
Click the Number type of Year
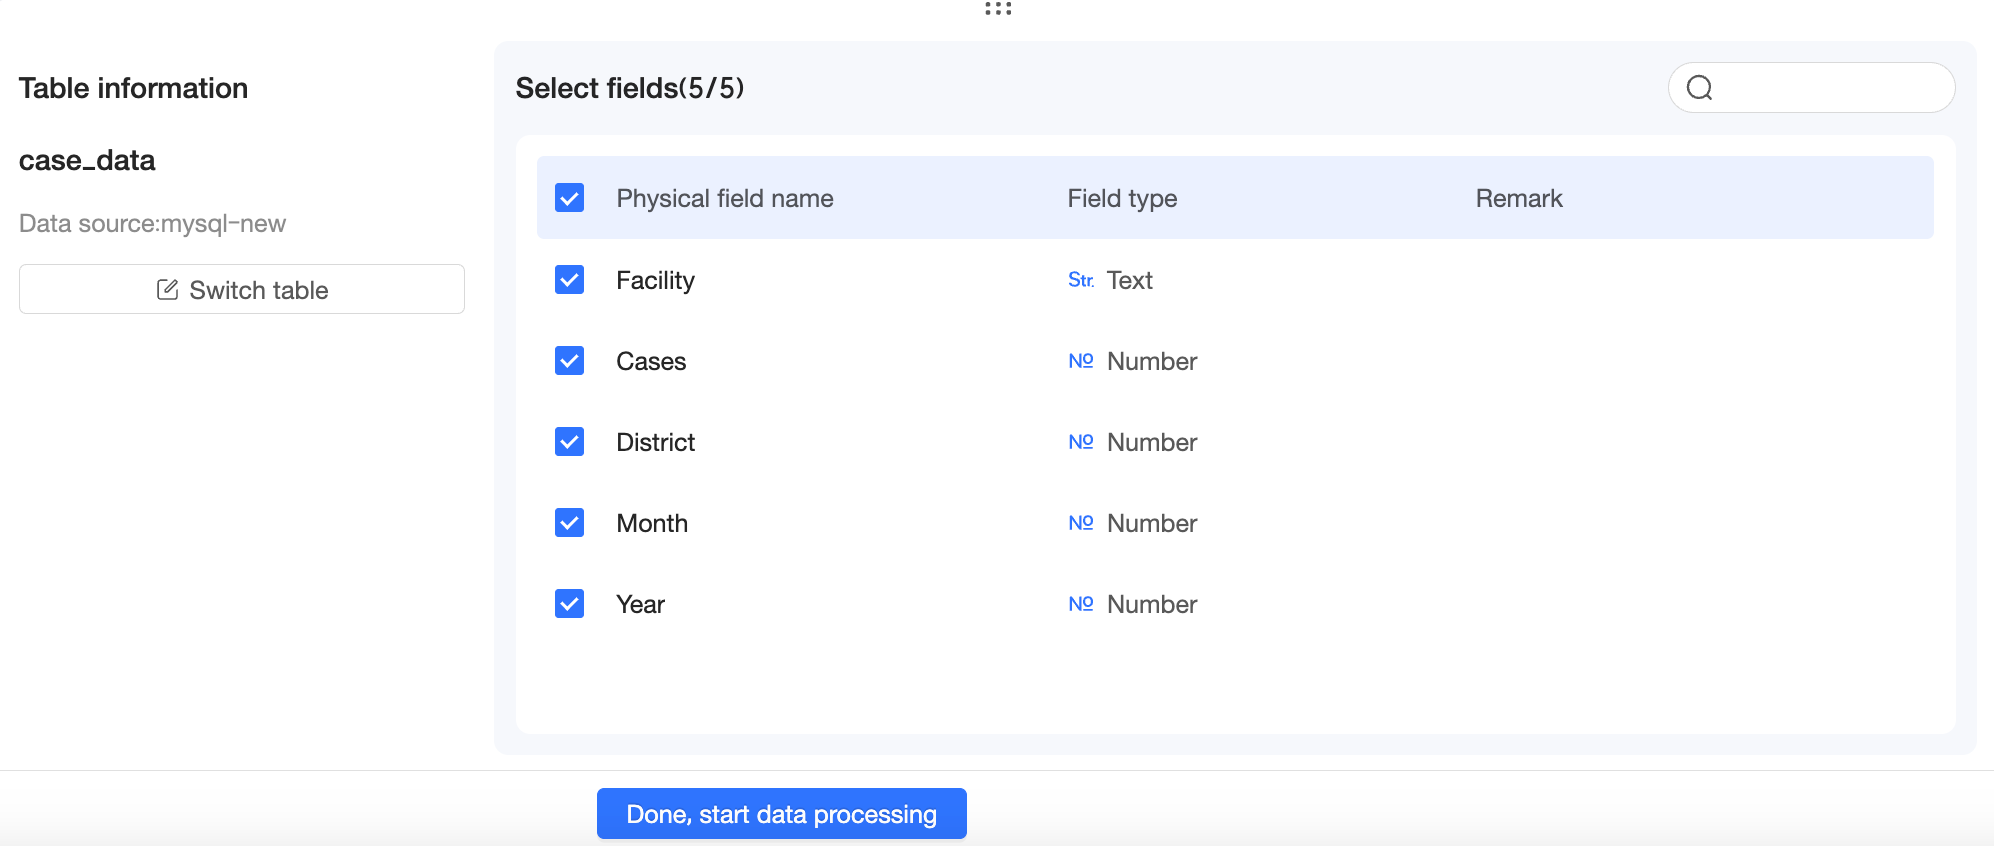coord(1152,604)
